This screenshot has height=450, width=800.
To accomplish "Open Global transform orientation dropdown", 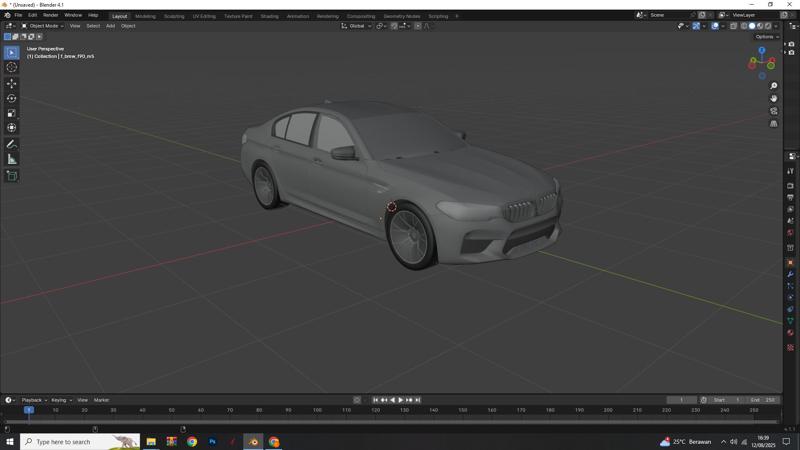I will tap(356, 26).
